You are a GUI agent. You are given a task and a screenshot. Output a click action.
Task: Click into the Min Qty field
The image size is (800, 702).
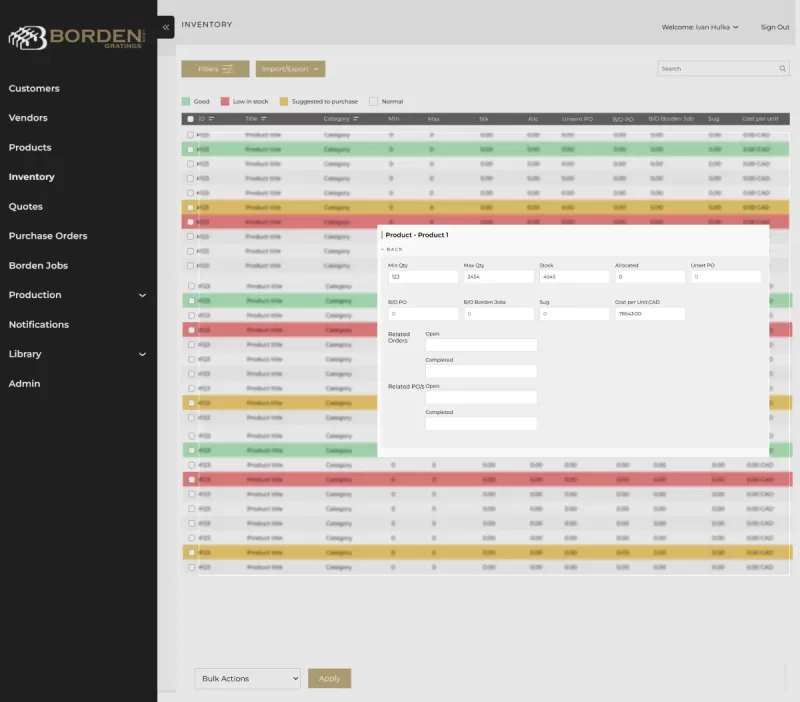(423, 277)
